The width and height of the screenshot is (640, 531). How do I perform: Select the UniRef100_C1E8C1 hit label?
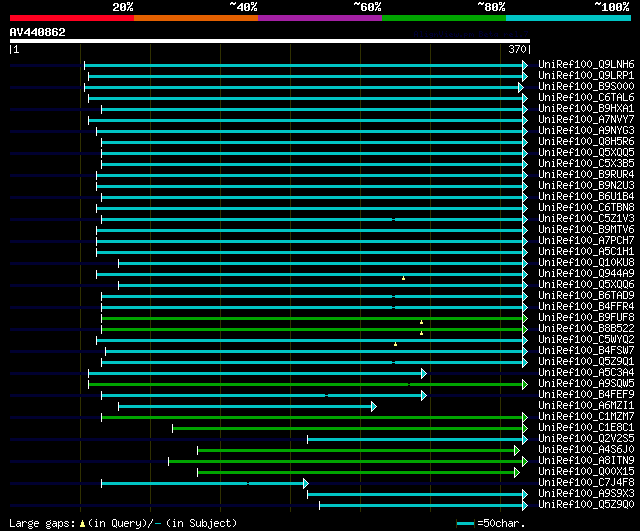pos(586,428)
